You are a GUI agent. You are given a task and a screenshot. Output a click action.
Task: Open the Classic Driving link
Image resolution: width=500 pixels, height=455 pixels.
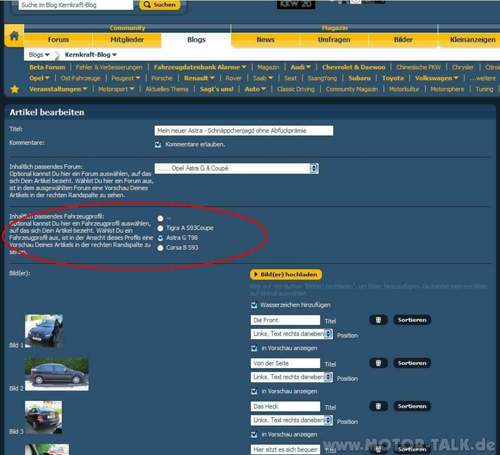(x=296, y=89)
